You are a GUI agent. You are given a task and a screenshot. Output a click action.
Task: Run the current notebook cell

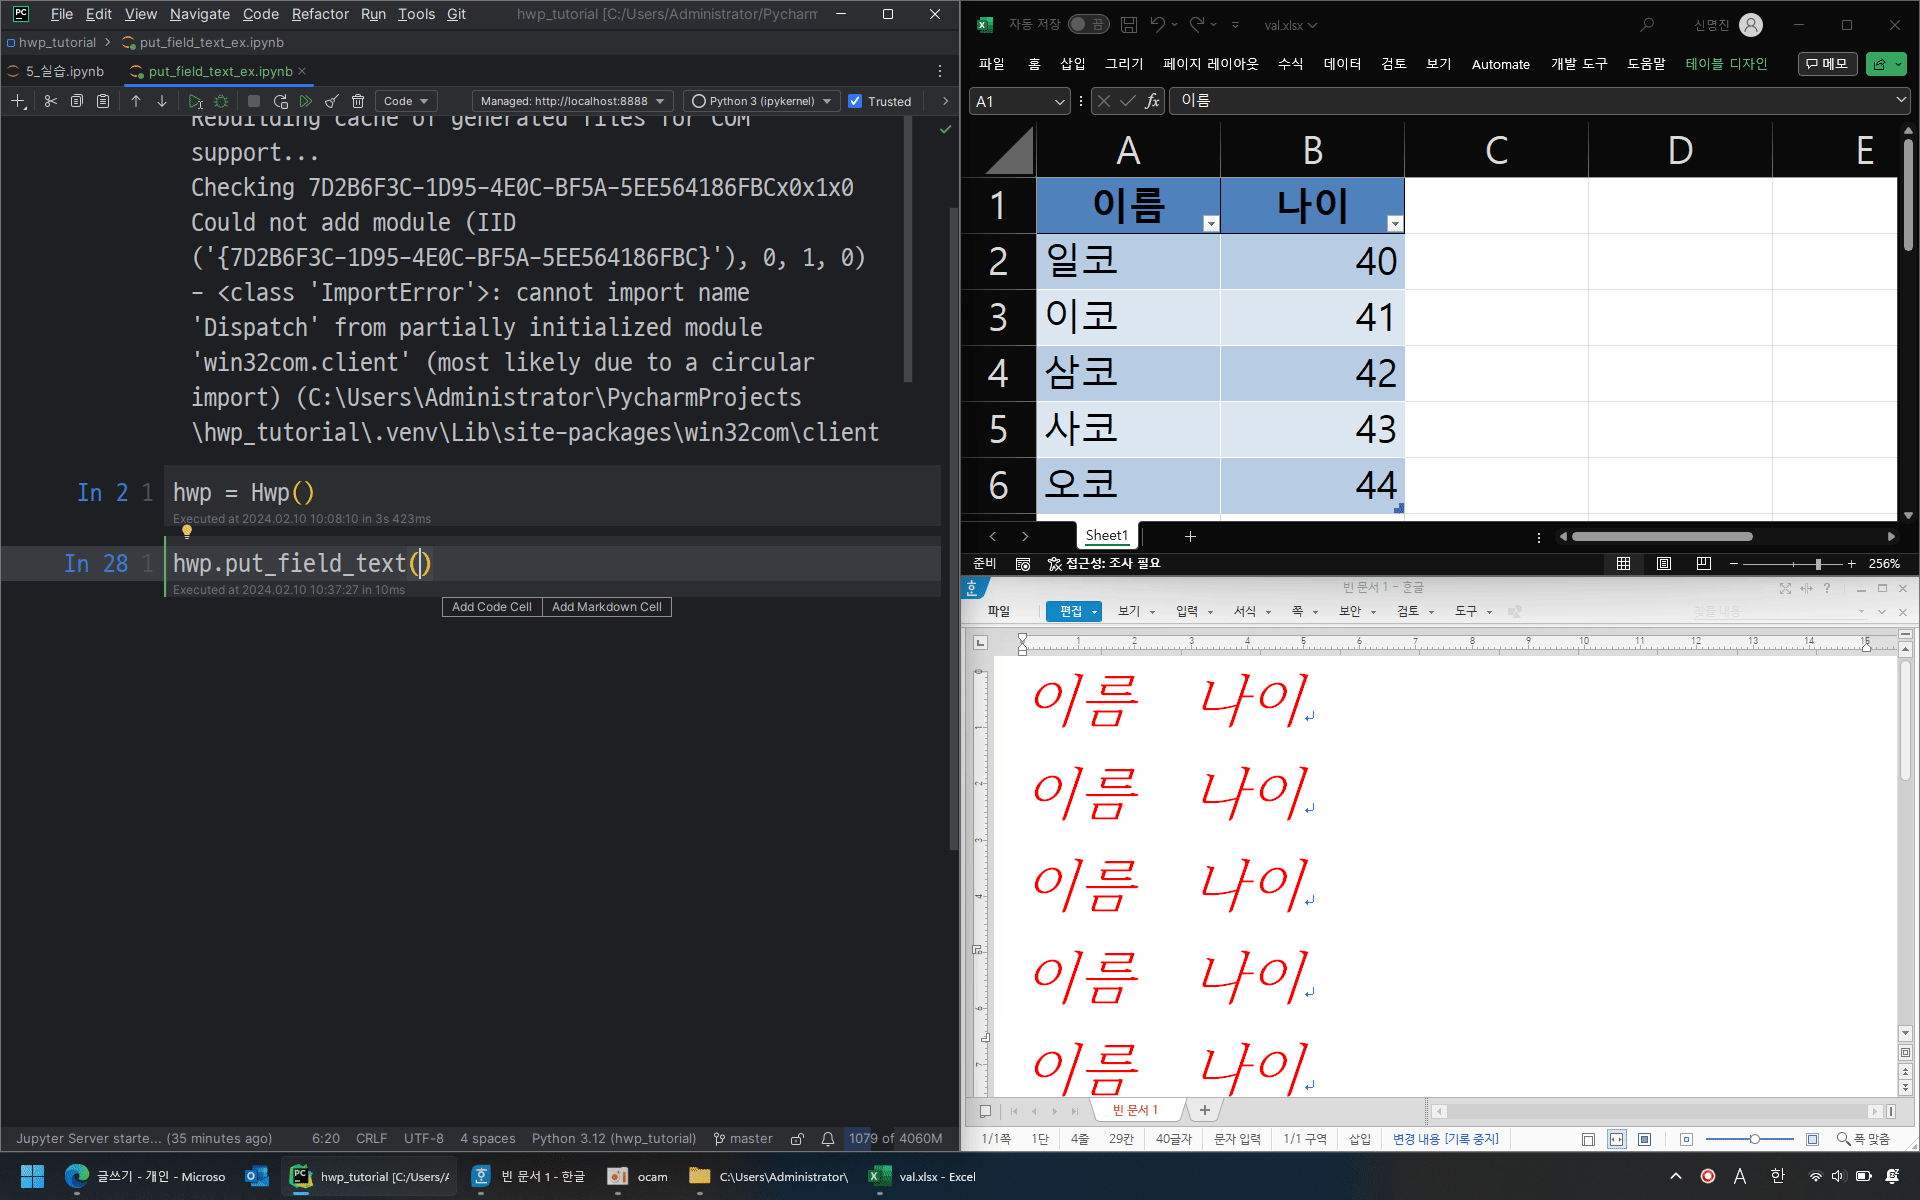(x=195, y=101)
